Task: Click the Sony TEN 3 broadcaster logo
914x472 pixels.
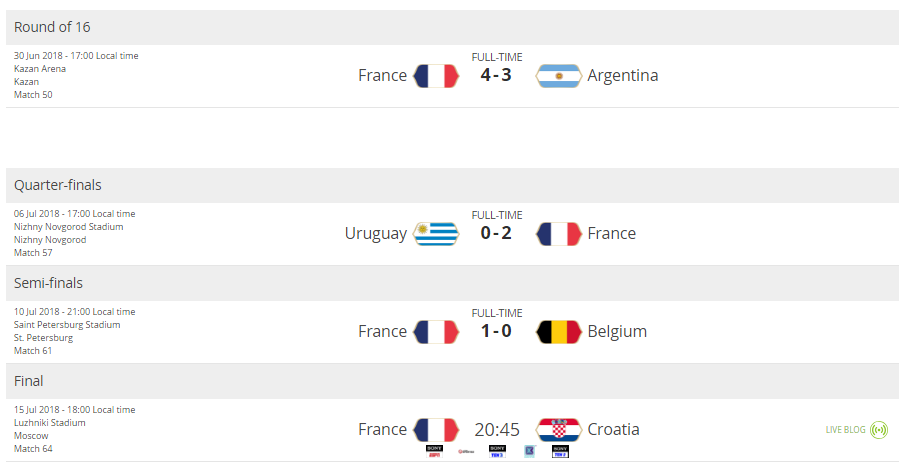Action: click(497, 451)
